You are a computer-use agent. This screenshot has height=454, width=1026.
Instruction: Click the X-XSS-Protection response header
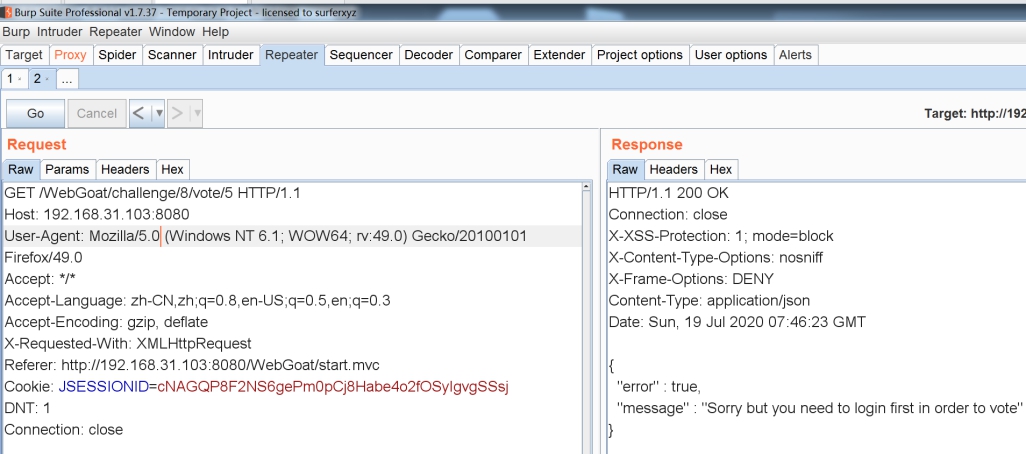(x=721, y=236)
